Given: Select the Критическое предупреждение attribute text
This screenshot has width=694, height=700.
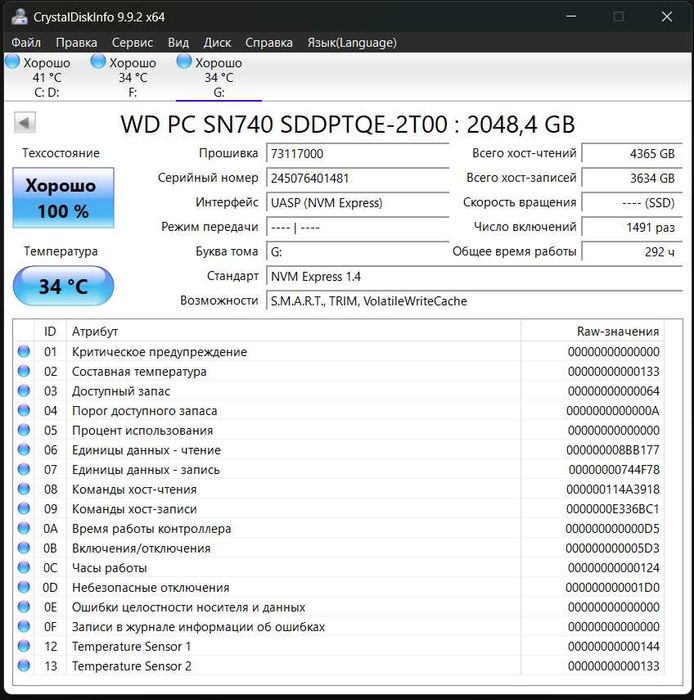Looking at the screenshot, I should click(159, 352).
